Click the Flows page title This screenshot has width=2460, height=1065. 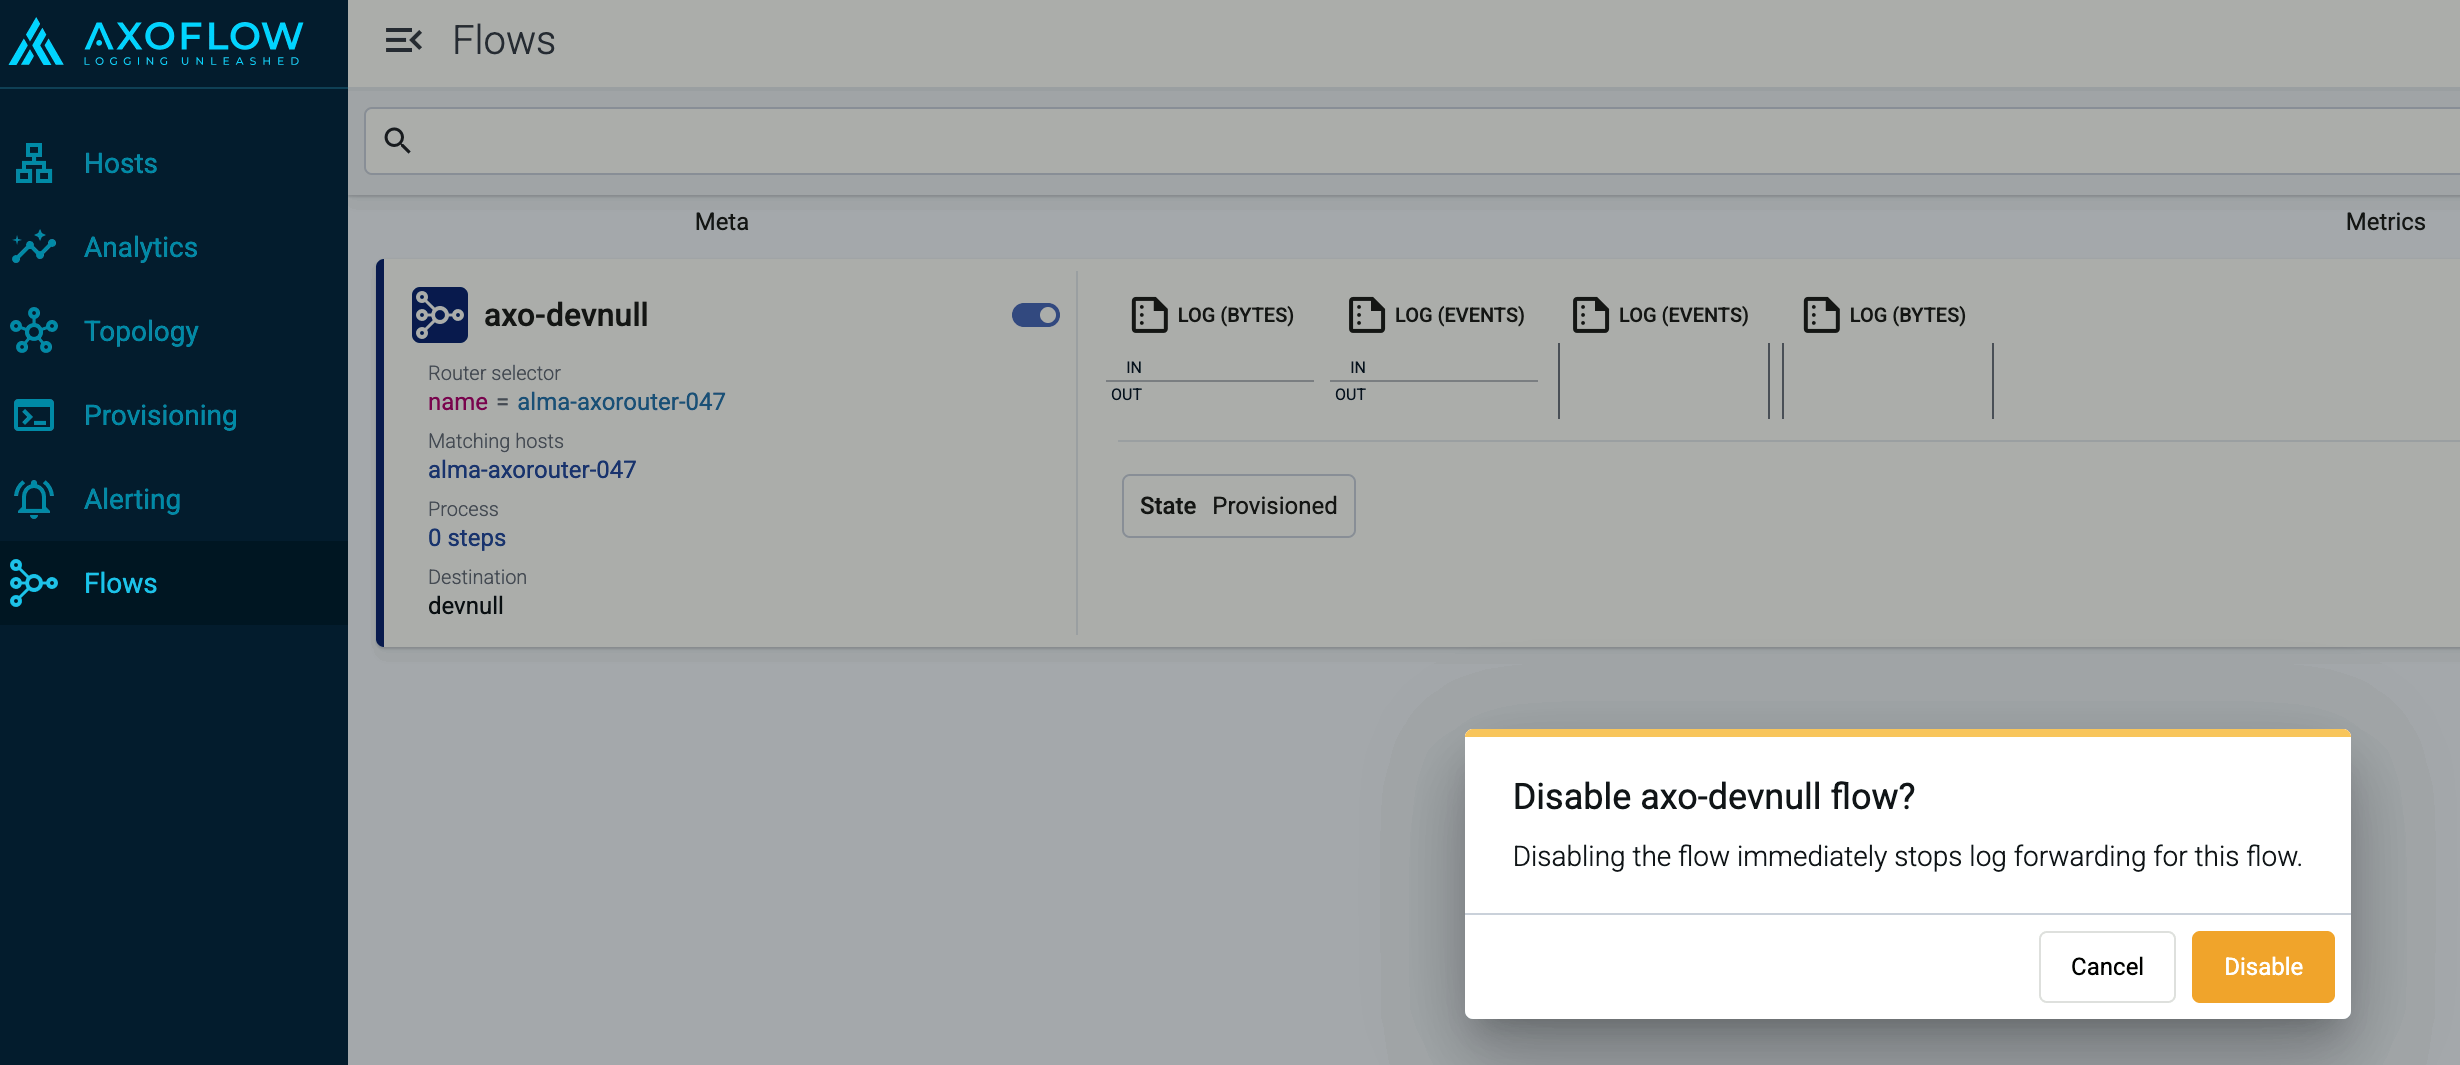(x=504, y=40)
